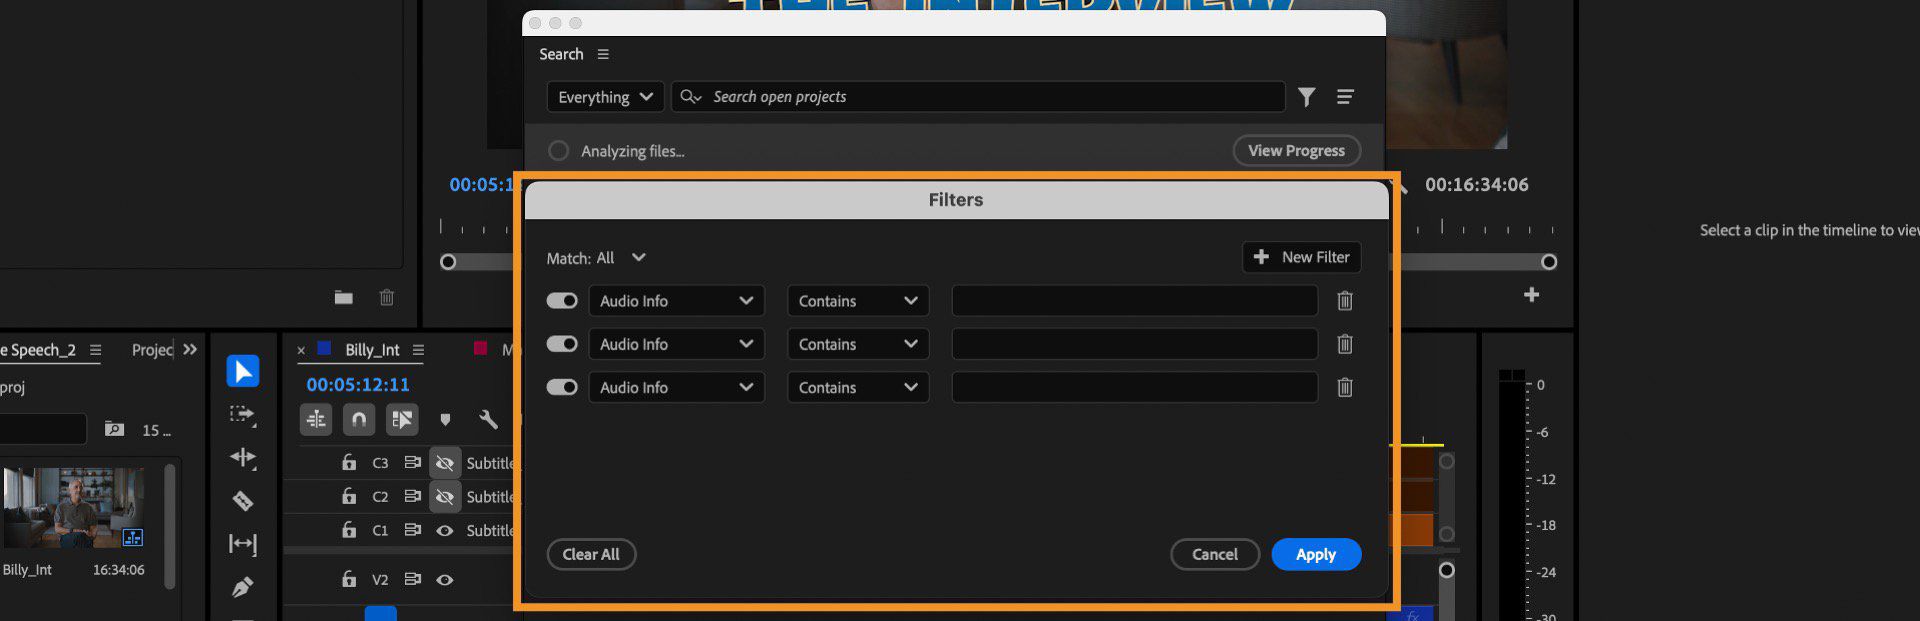Open Billy_Int sequence panel menu
This screenshot has width=1920, height=621.
coord(418,350)
